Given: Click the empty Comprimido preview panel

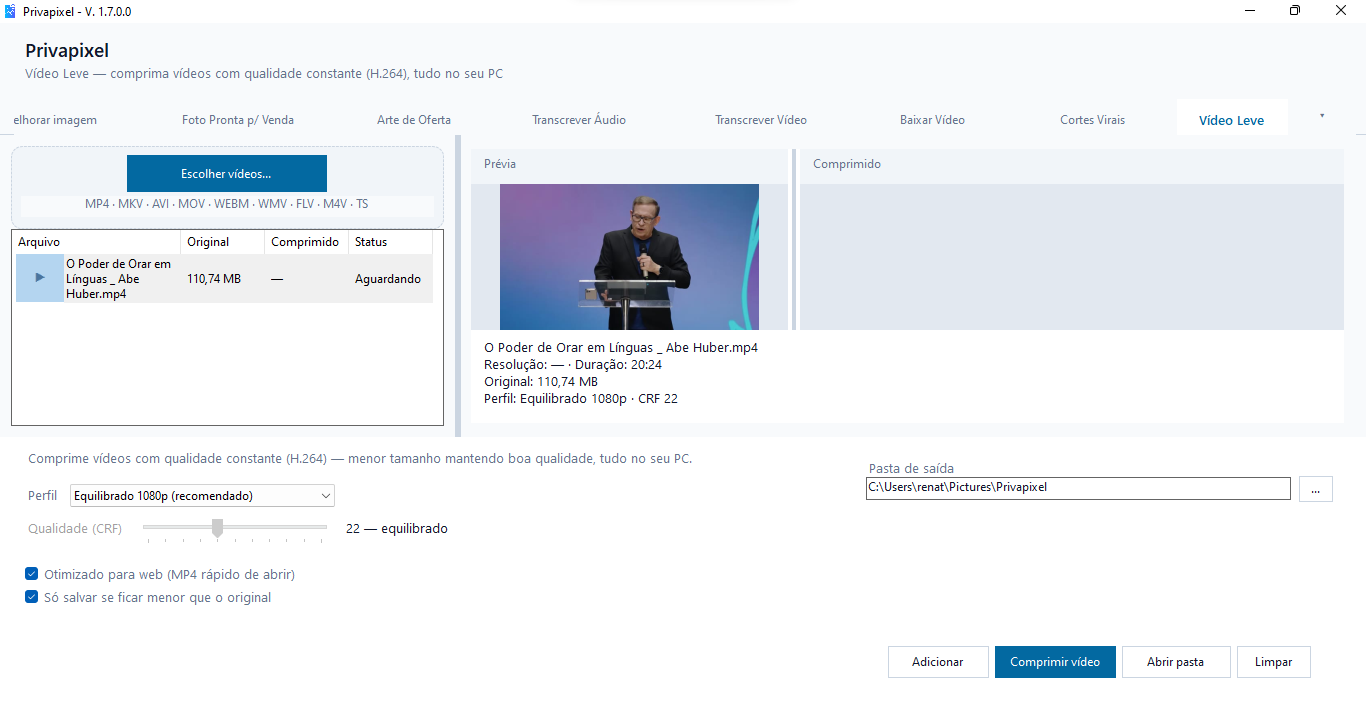Looking at the screenshot, I should click(x=1072, y=257).
